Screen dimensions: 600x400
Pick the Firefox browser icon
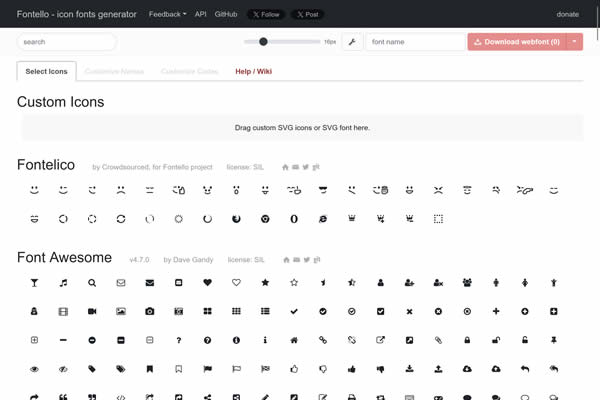point(236,219)
